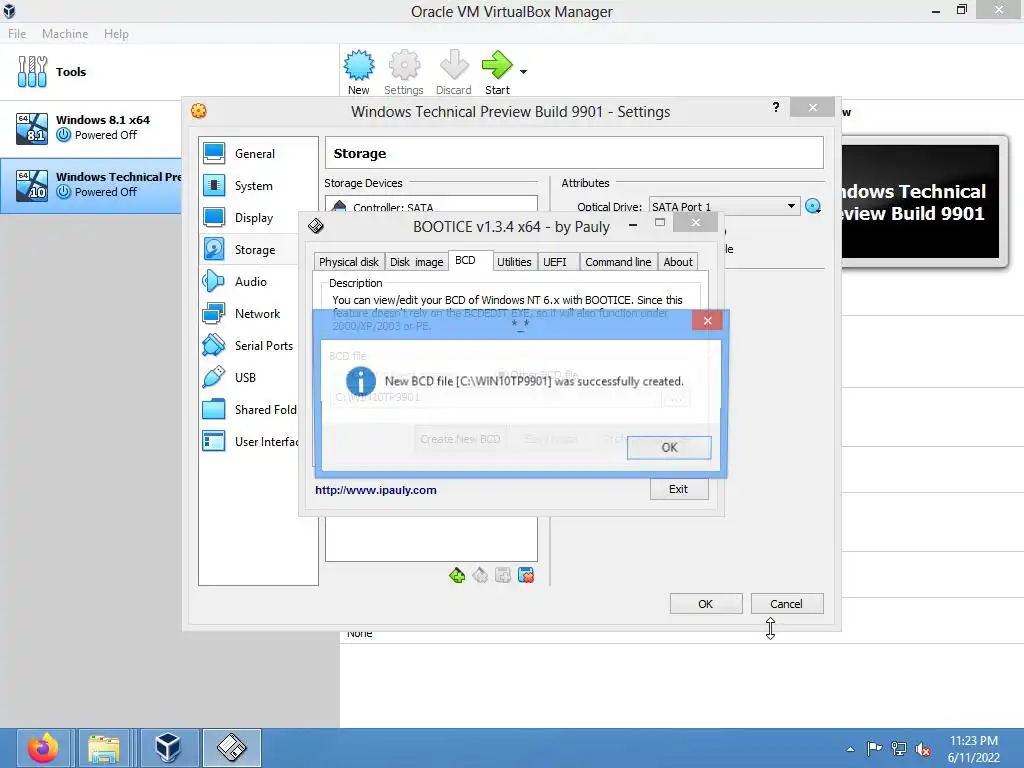Click the add attachment icon below storage tree
Viewport: 1024px width, 768px height.
503,575
